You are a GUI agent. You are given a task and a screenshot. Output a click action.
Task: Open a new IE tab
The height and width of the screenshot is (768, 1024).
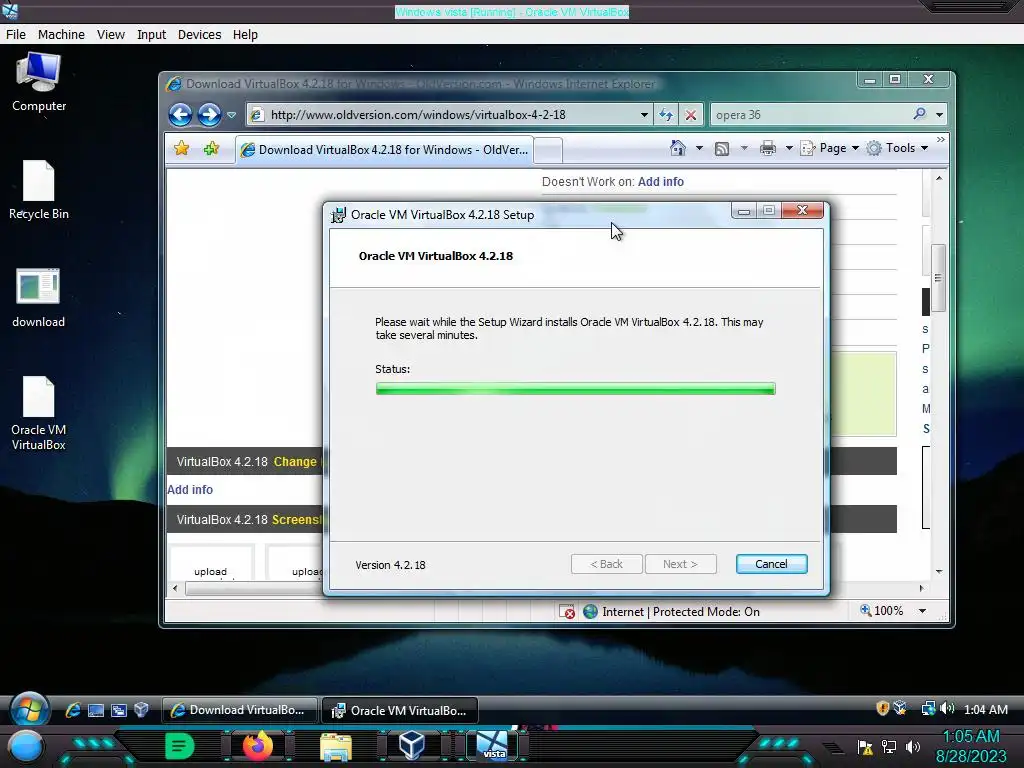click(549, 151)
